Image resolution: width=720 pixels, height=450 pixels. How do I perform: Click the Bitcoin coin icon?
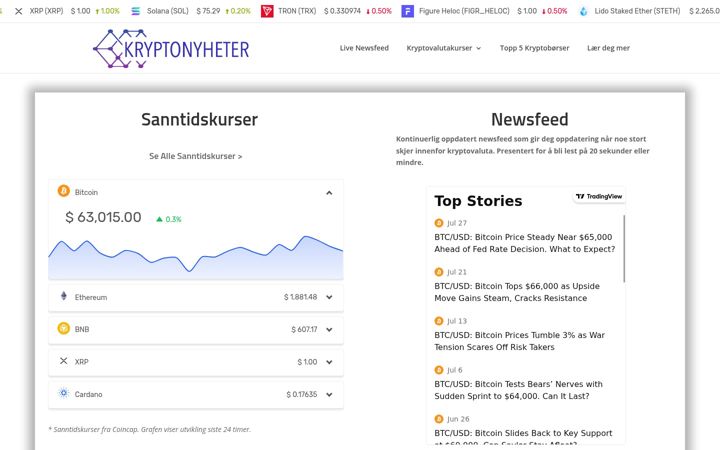(x=63, y=191)
